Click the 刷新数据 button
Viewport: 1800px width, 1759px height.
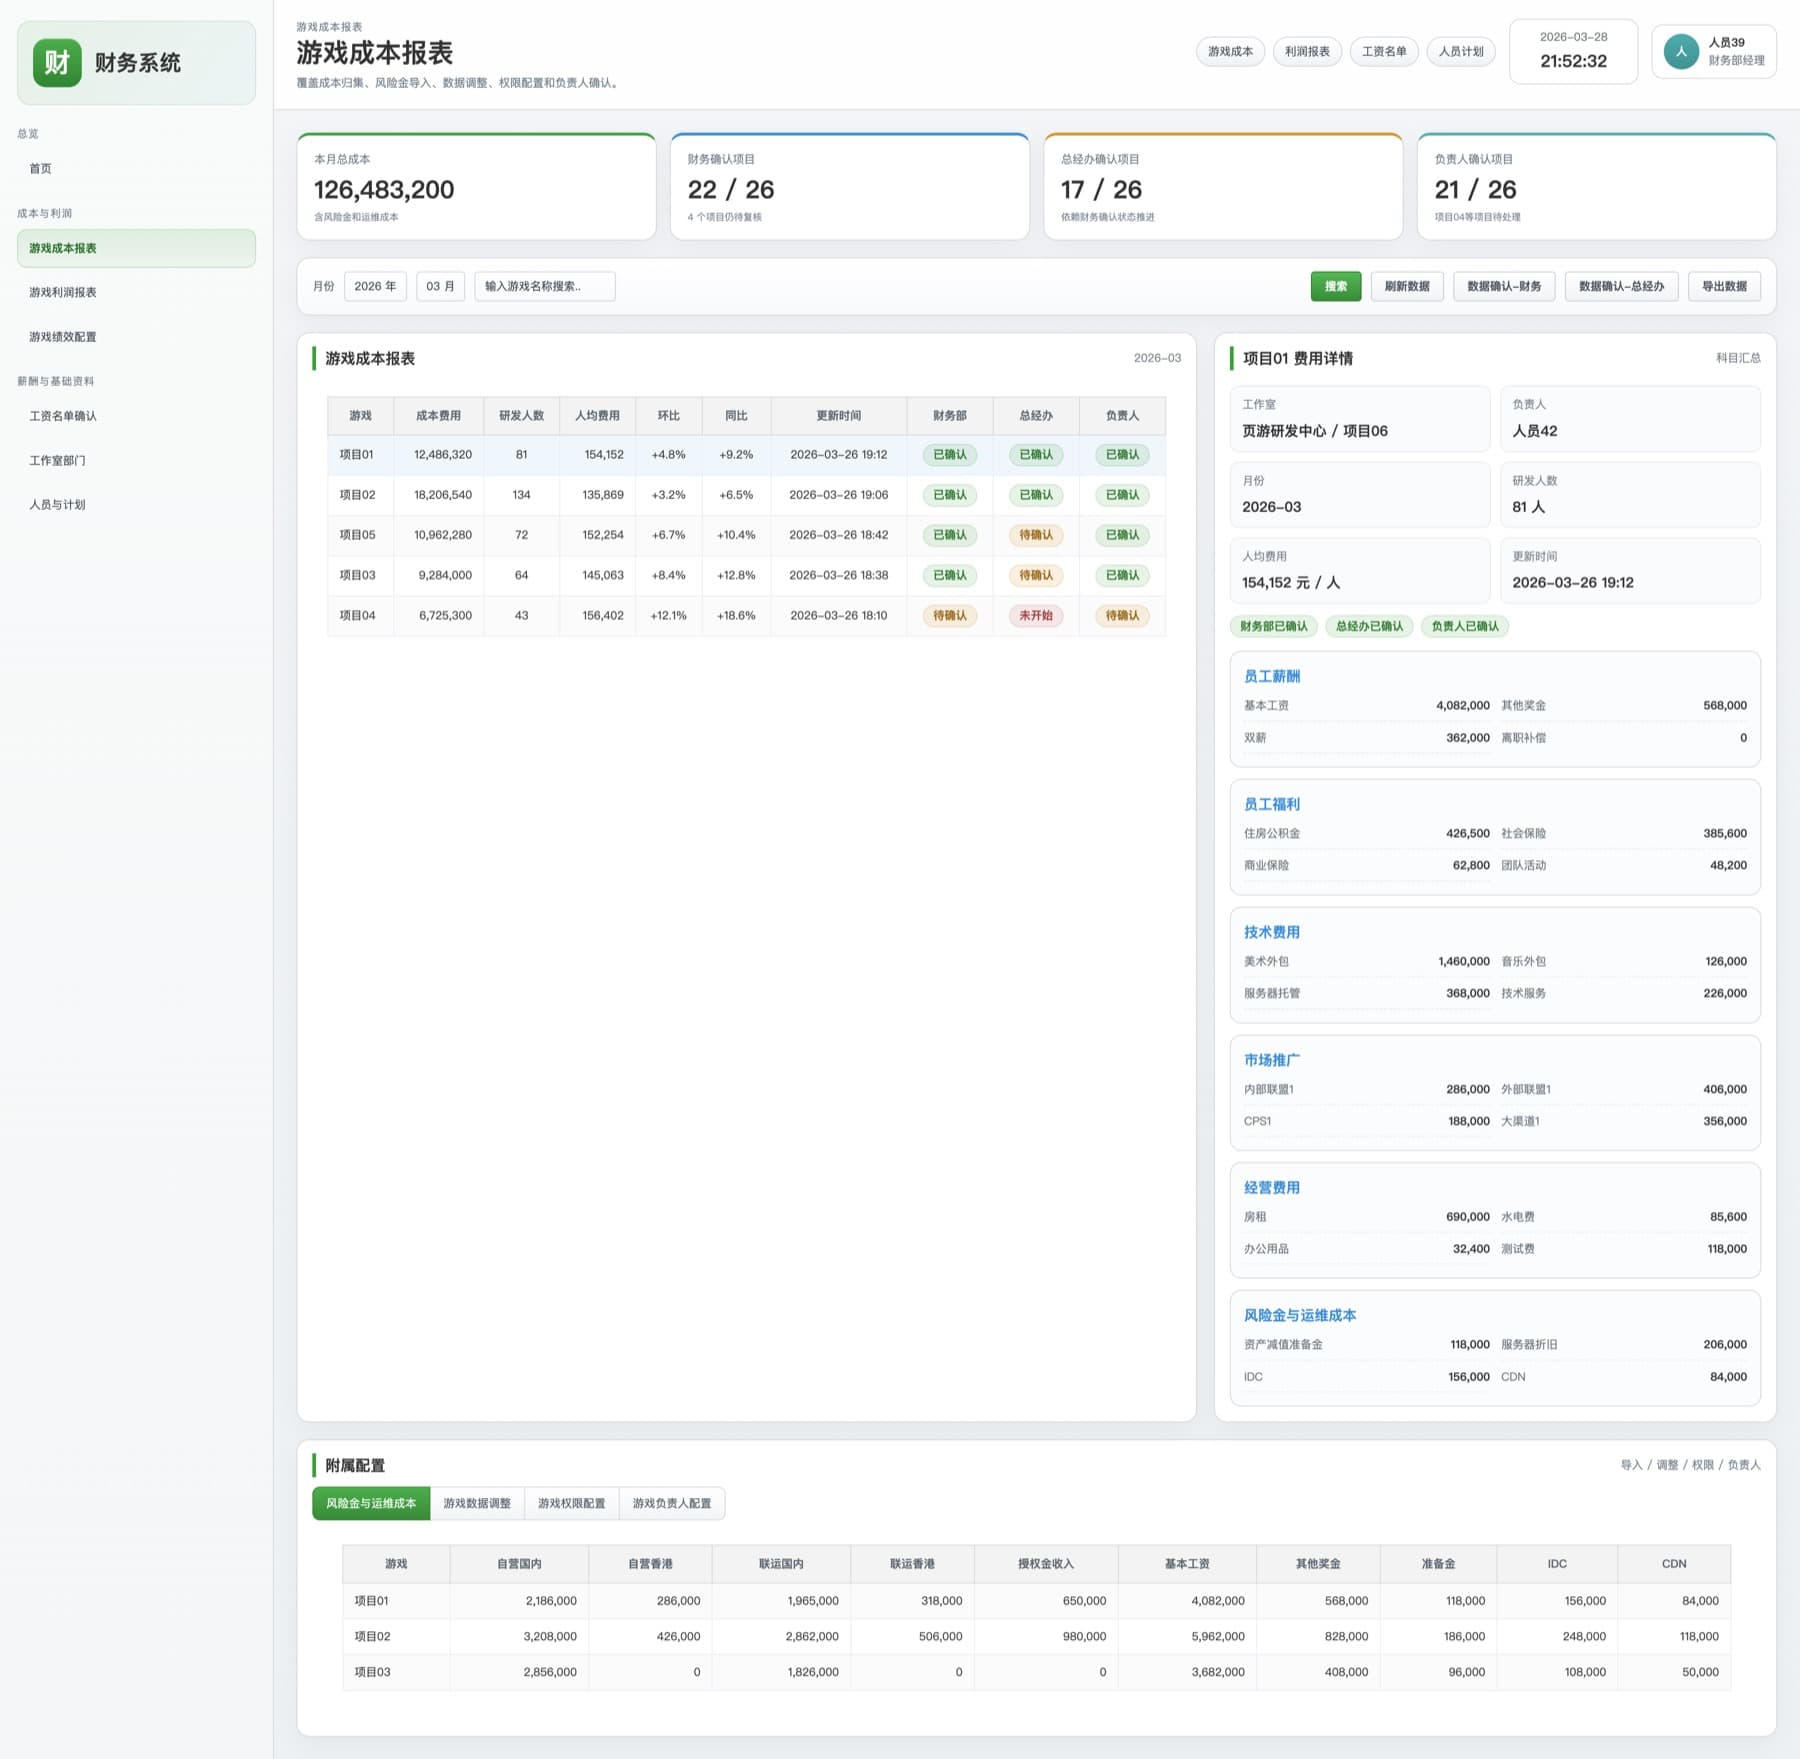[1407, 286]
